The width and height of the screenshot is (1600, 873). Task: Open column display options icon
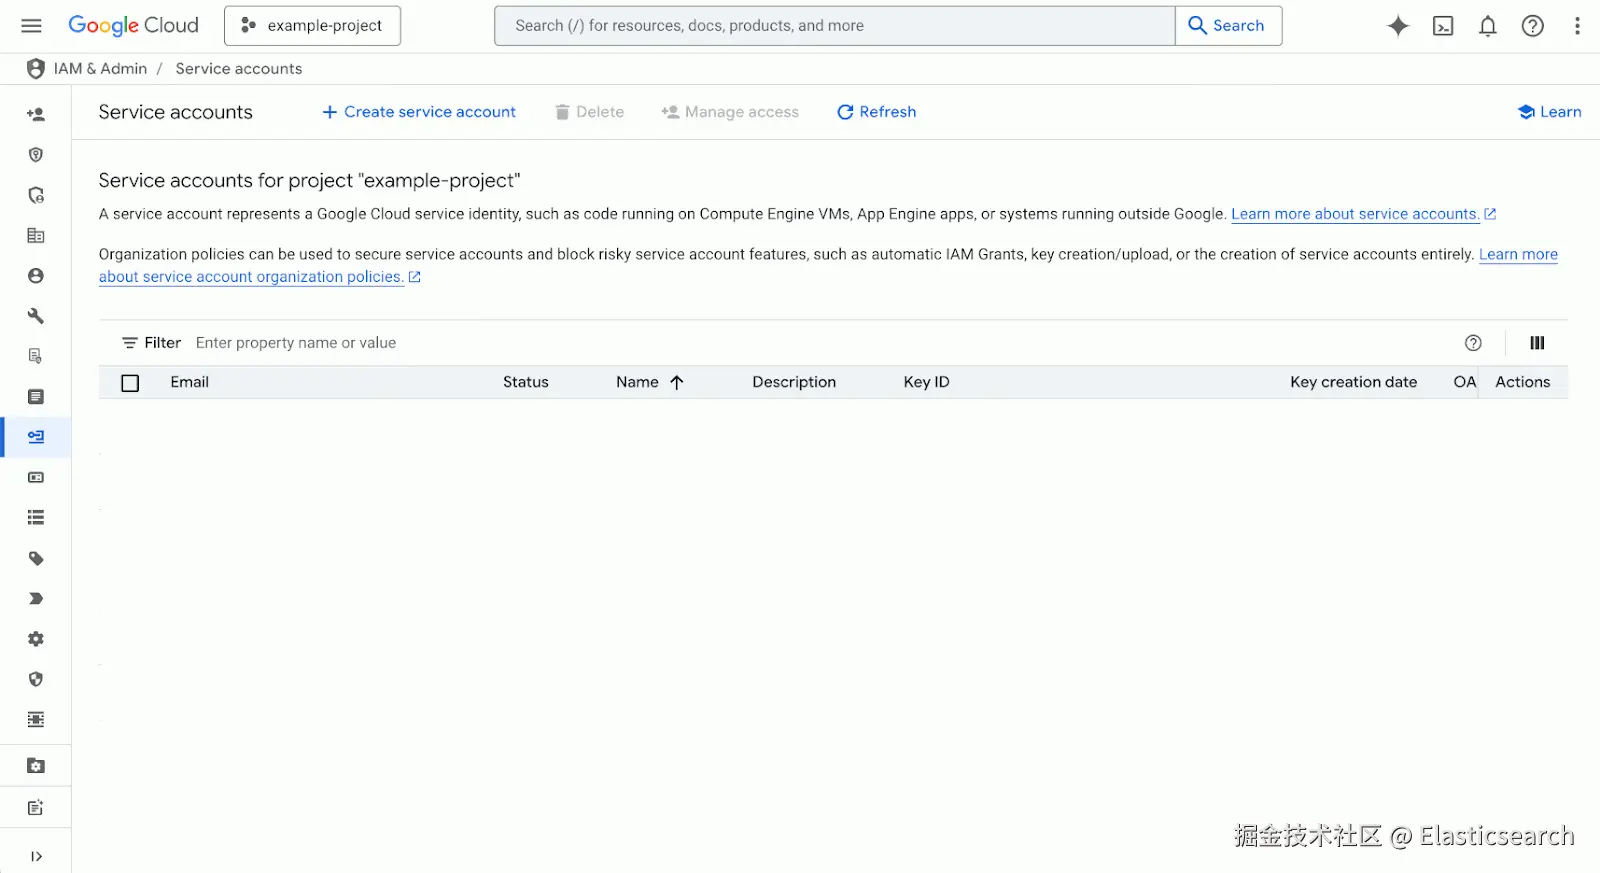click(1537, 343)
